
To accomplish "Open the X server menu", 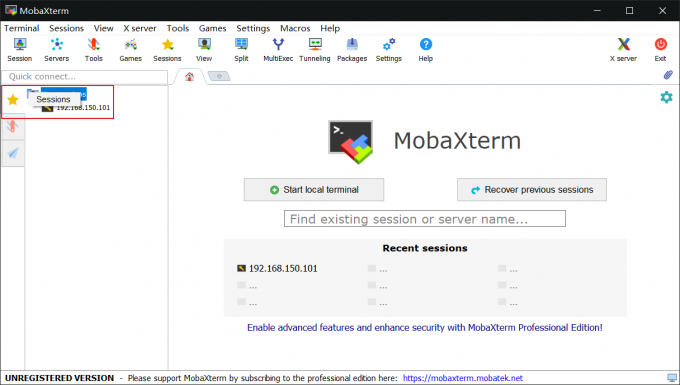I will [140, 28].
